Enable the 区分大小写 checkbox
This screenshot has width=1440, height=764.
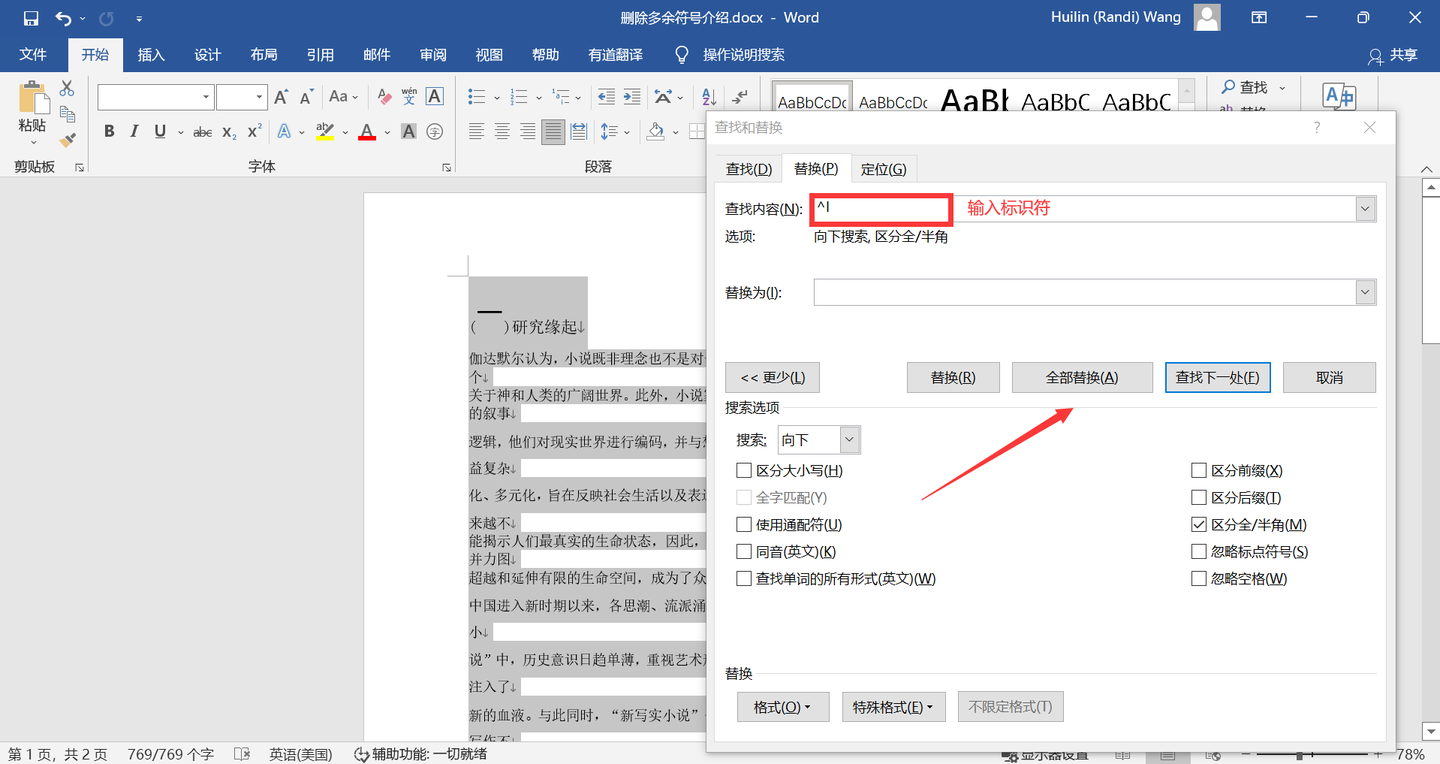(744, 470)
